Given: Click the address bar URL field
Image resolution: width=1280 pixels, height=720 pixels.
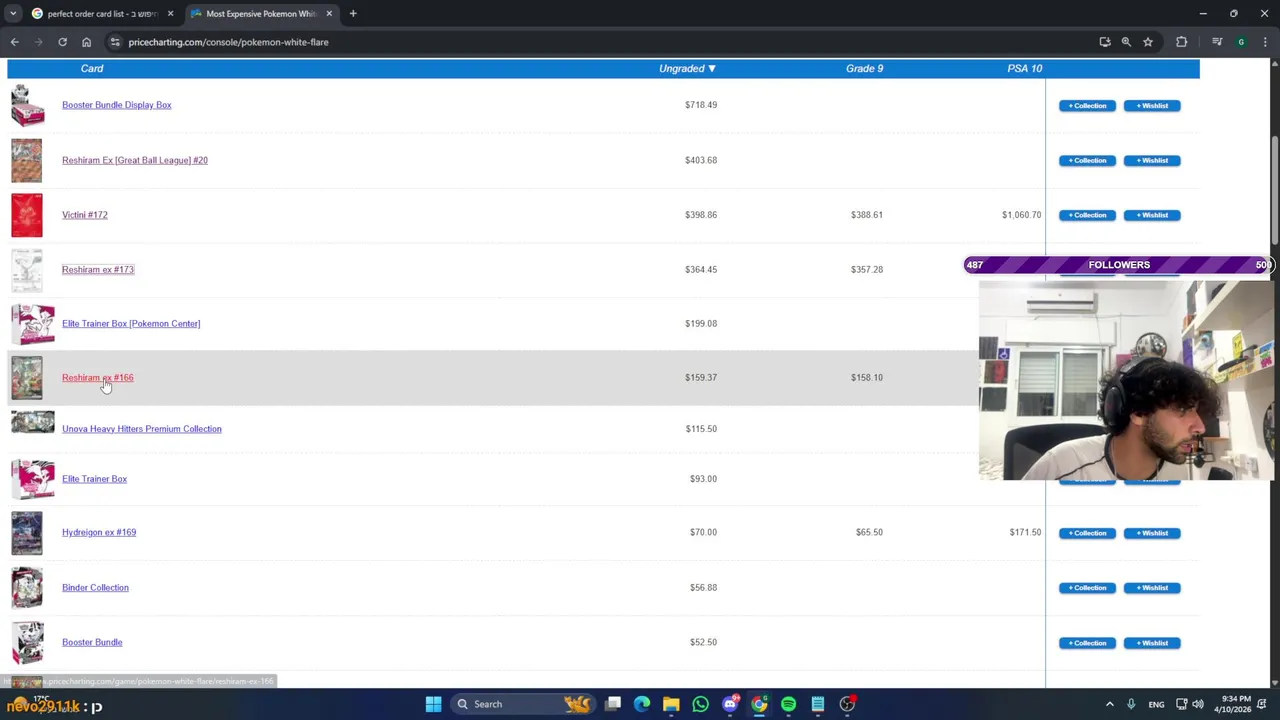Looking at the screenshot, I should point(600,42).
